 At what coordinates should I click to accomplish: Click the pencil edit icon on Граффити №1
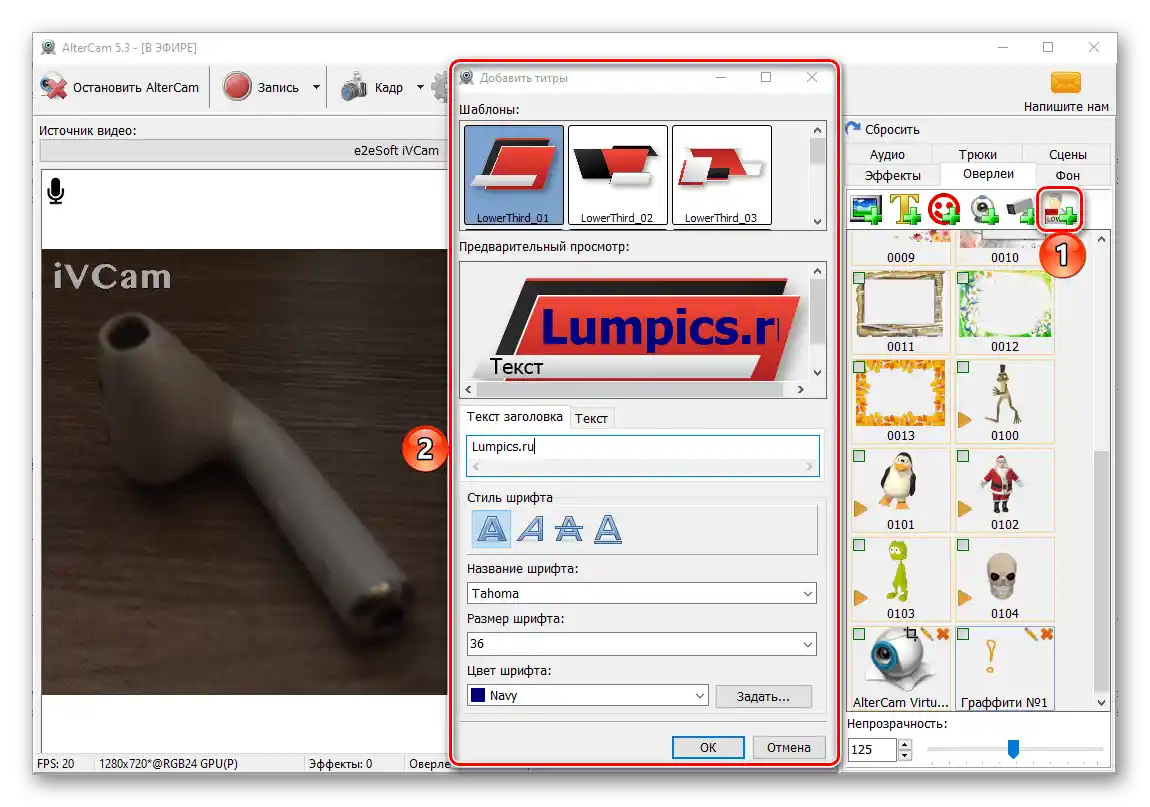1031,633
